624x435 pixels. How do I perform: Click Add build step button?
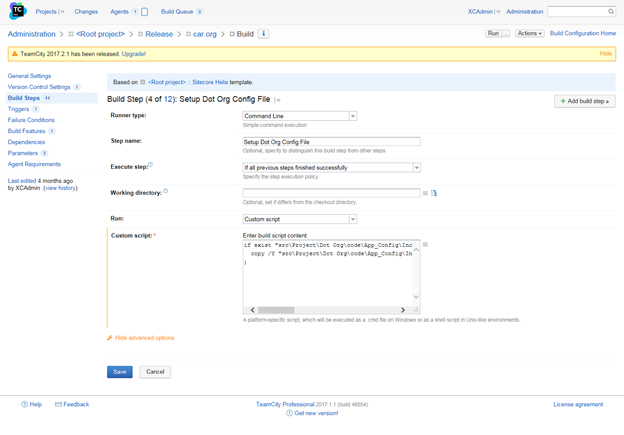coord(585,101)
